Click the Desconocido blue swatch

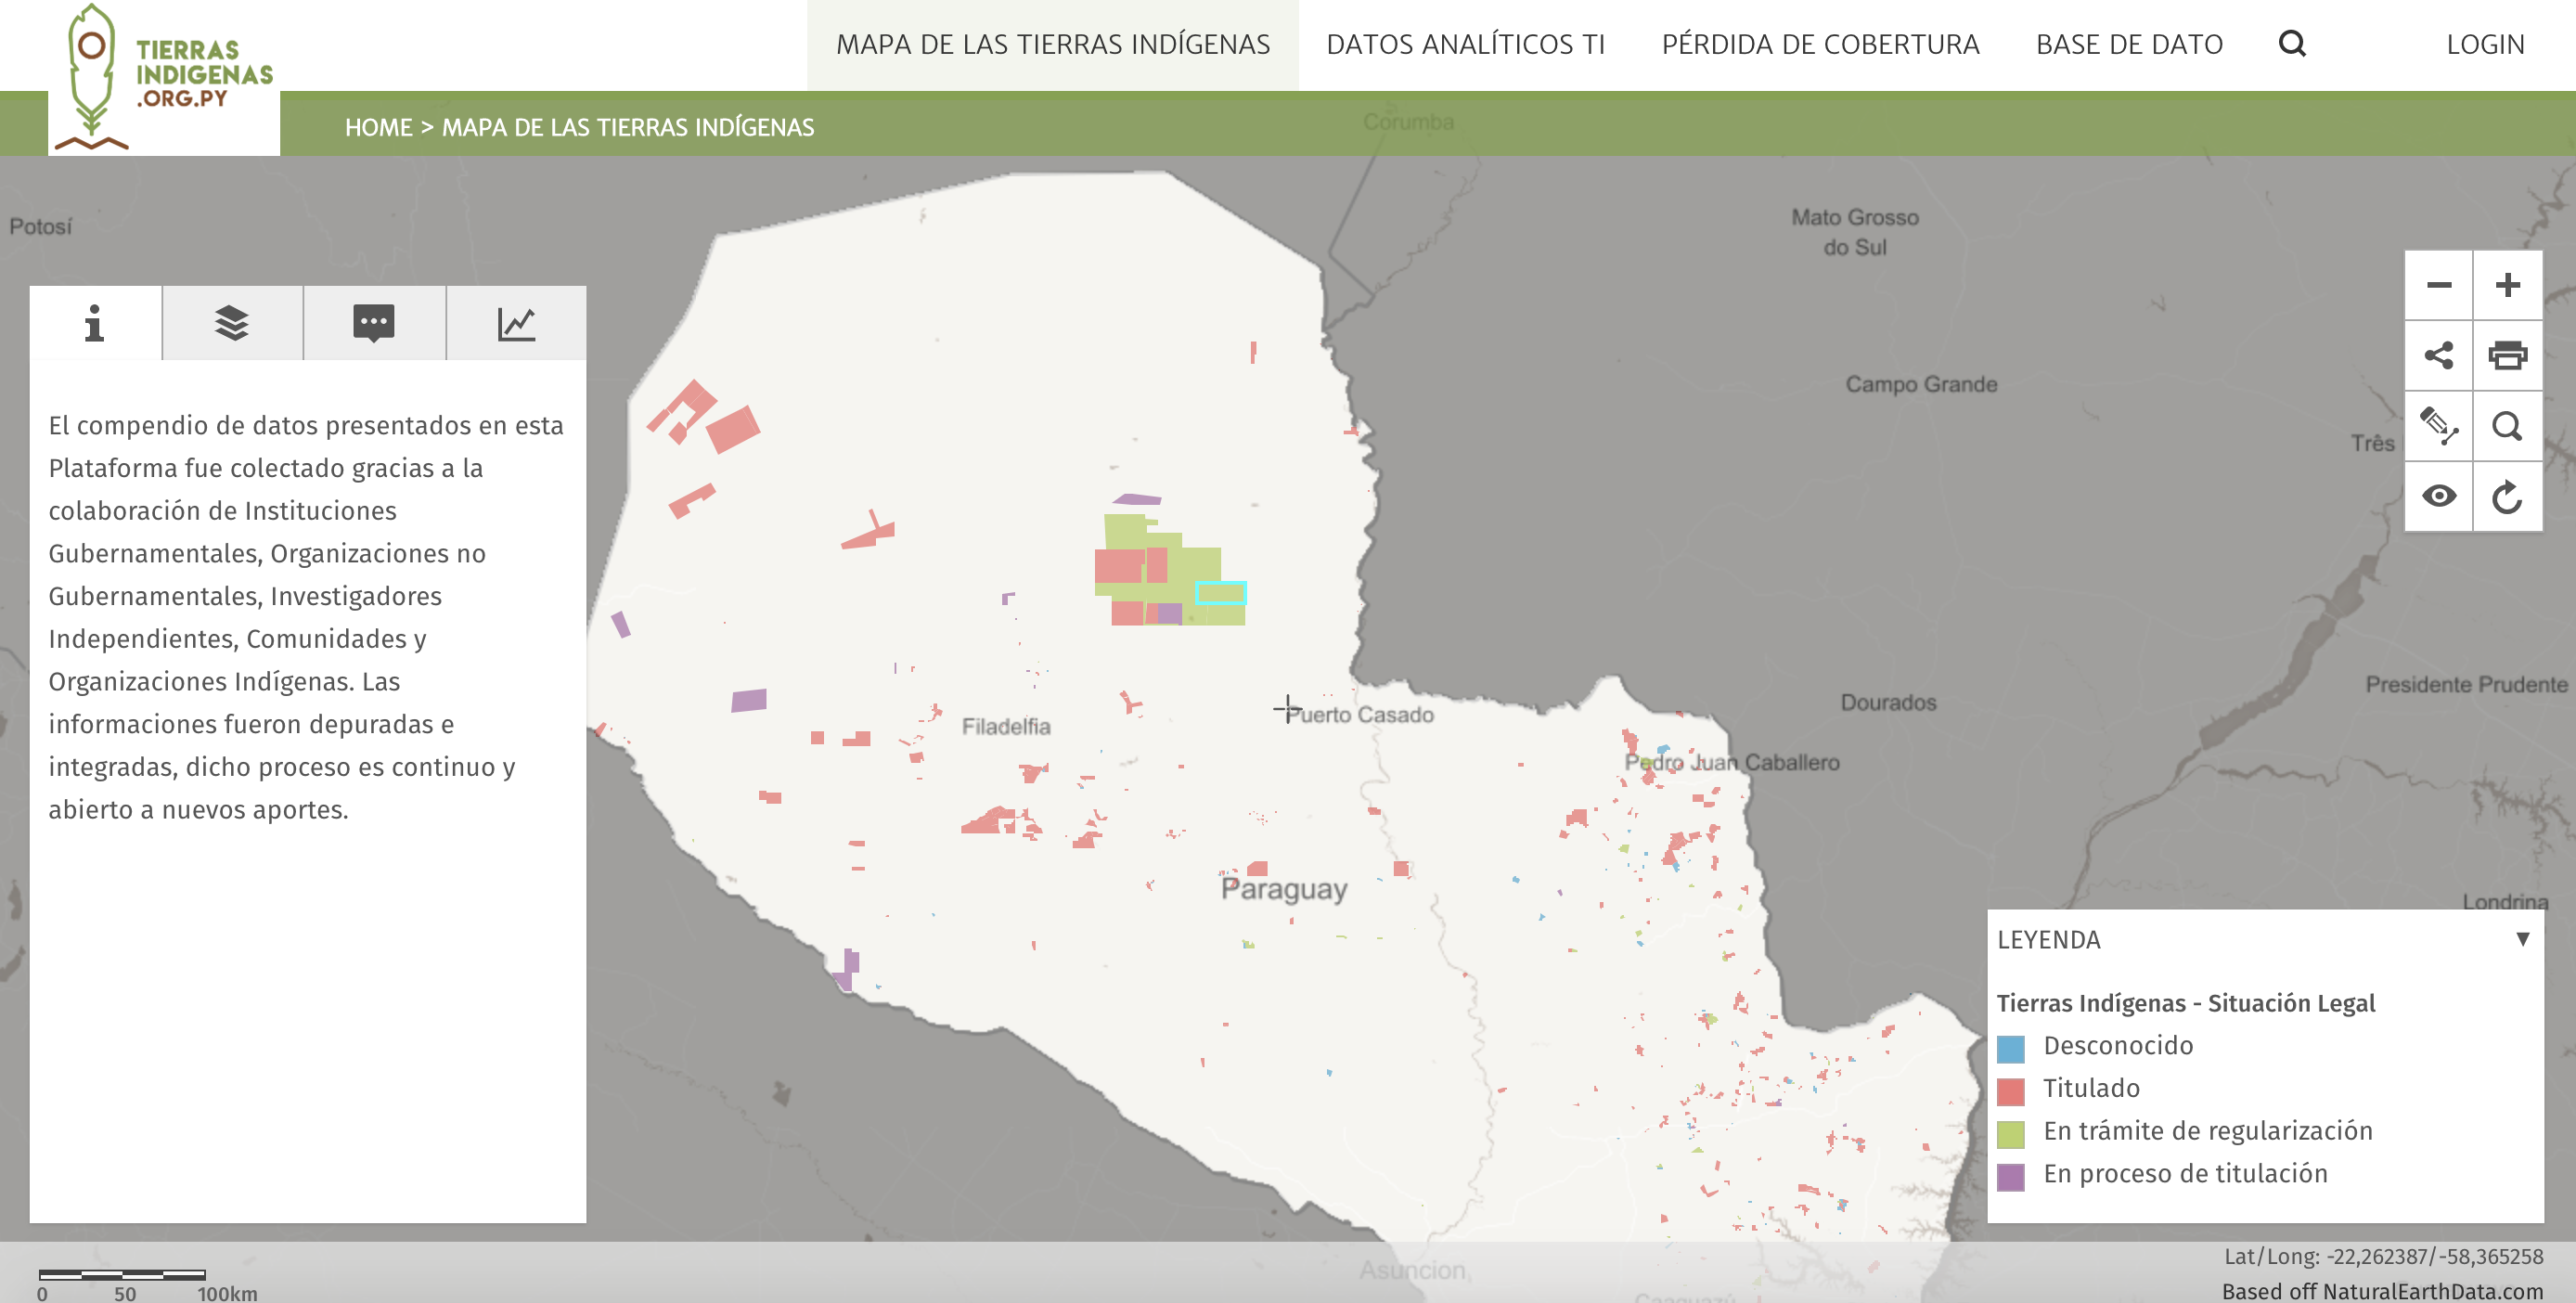[2010, 1048]
